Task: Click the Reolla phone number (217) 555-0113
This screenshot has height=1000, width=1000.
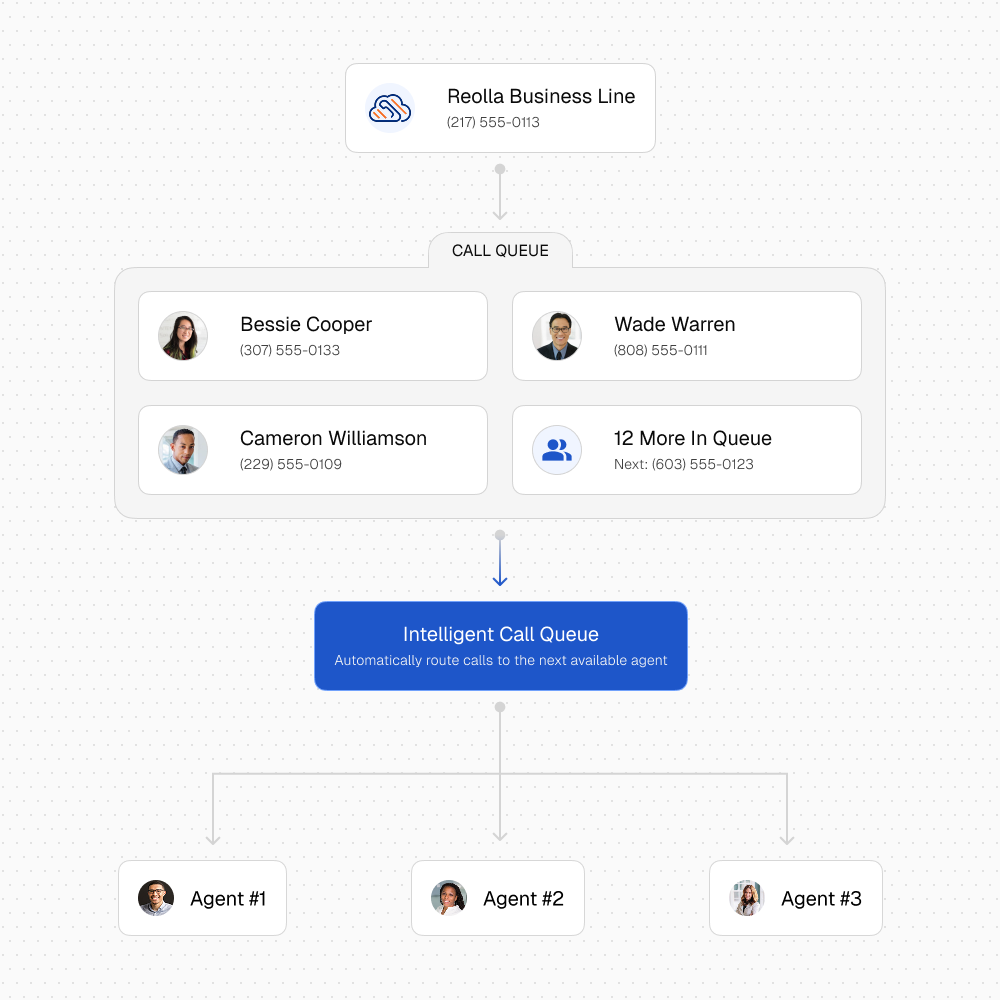Action: click(x=493, y=123)
